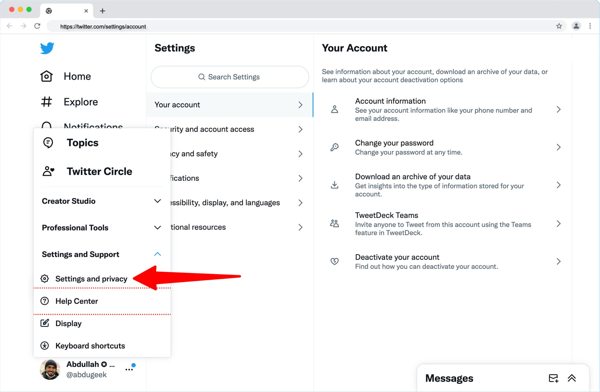The height and width of the screenshot is (392, 600).
Task: Expand the Professional Tools section
Action: 101,228
